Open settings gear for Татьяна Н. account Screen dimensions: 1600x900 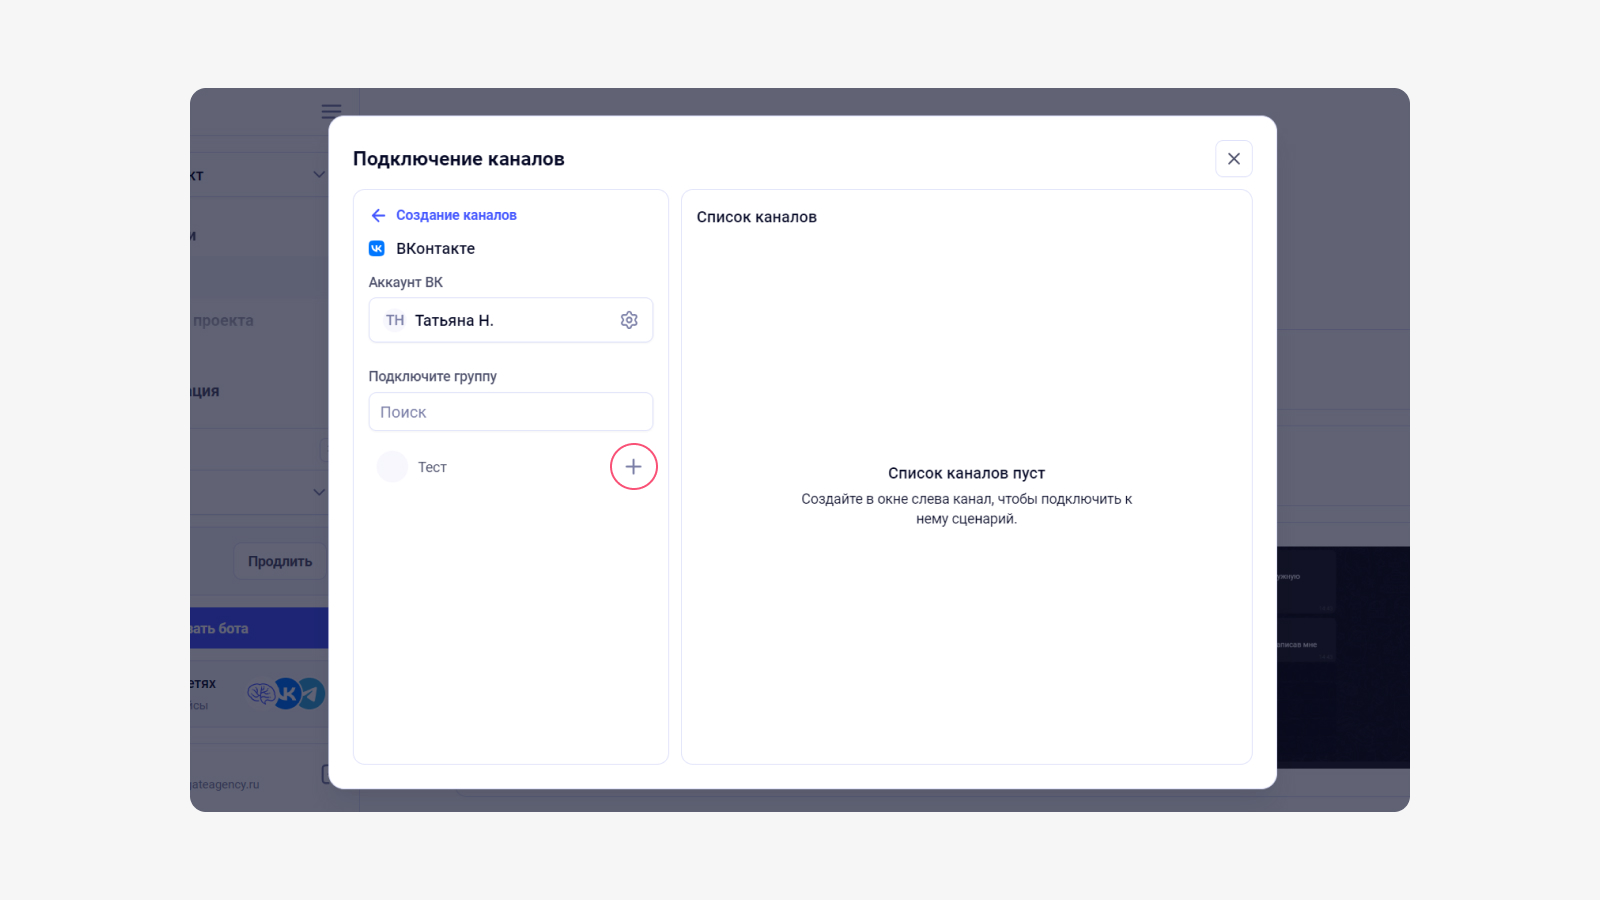[x=629, y=320]
